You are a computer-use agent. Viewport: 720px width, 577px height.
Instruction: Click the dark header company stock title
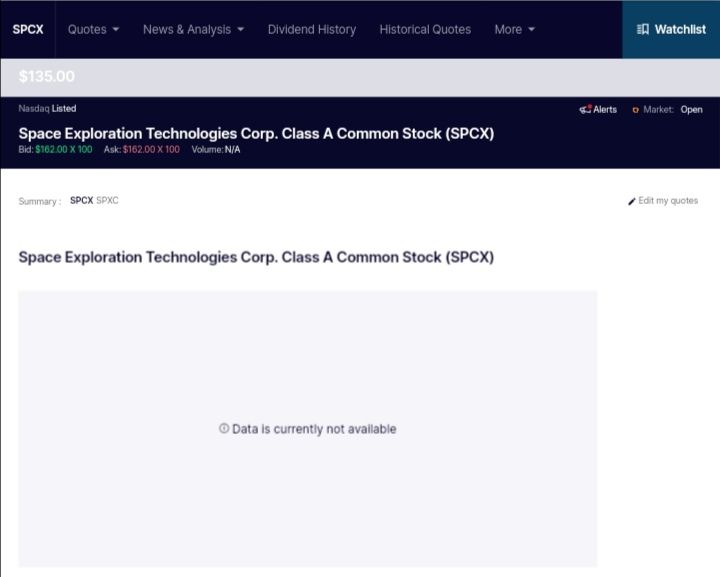[256, 134]
